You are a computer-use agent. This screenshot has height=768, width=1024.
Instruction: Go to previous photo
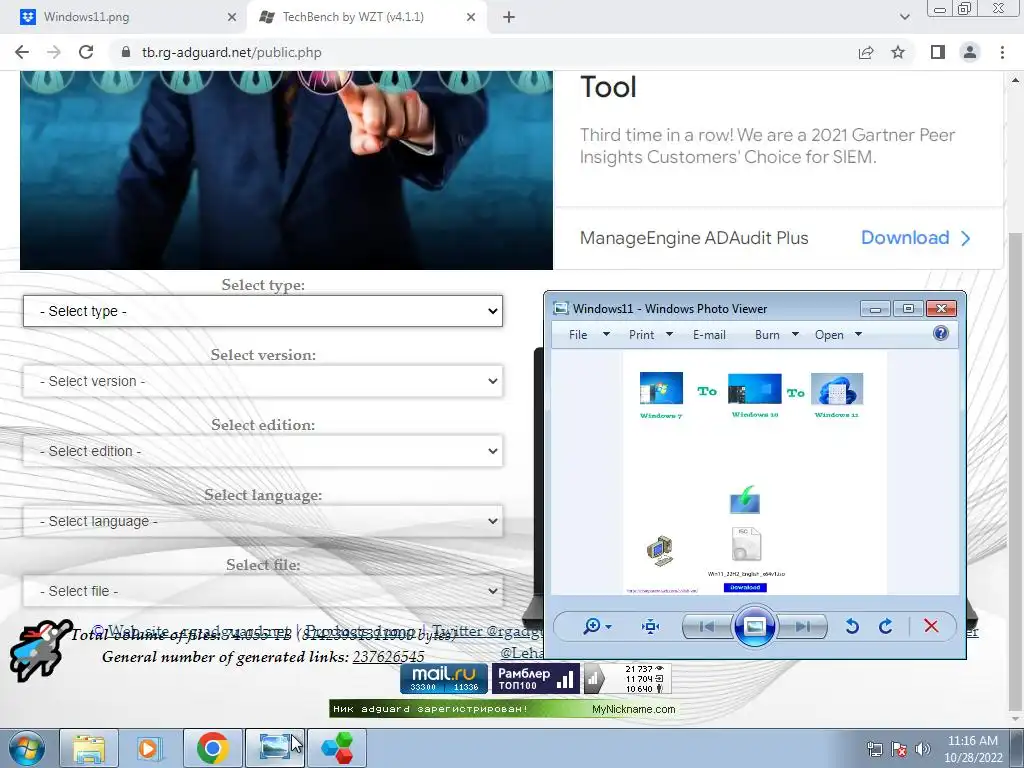(x=707, y=627)
